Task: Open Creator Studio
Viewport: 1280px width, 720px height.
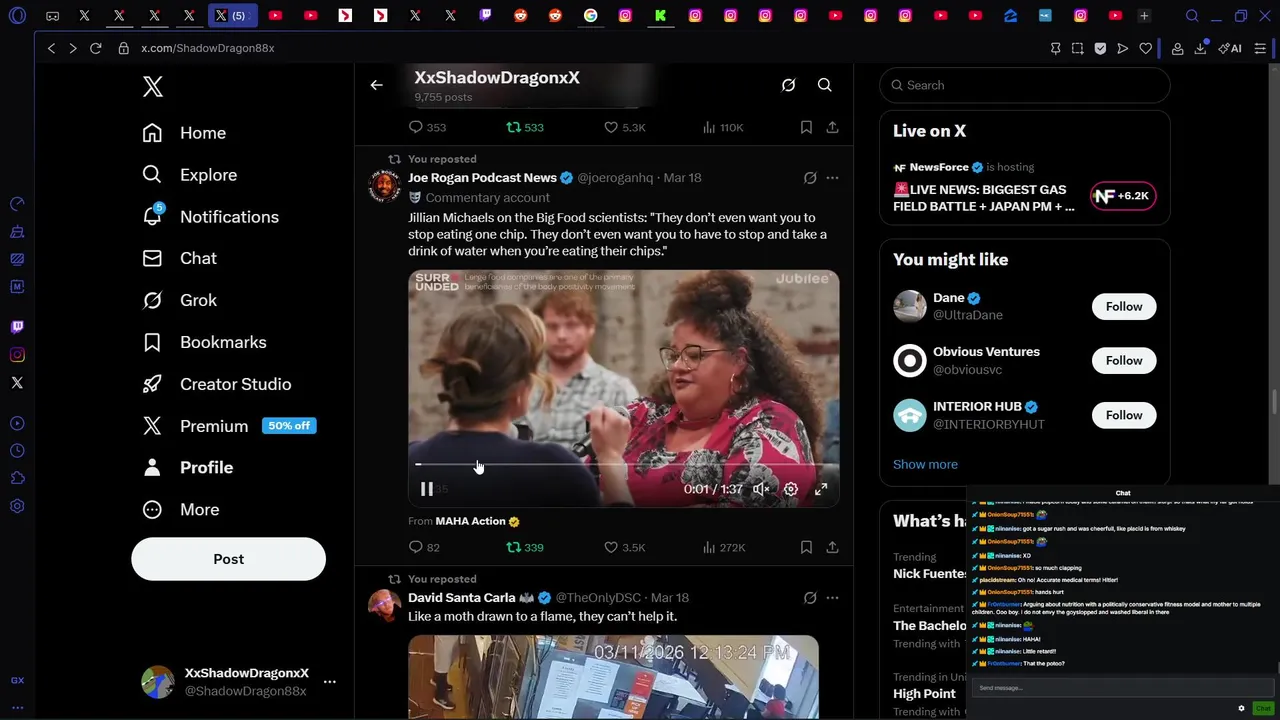Action: 217,384
